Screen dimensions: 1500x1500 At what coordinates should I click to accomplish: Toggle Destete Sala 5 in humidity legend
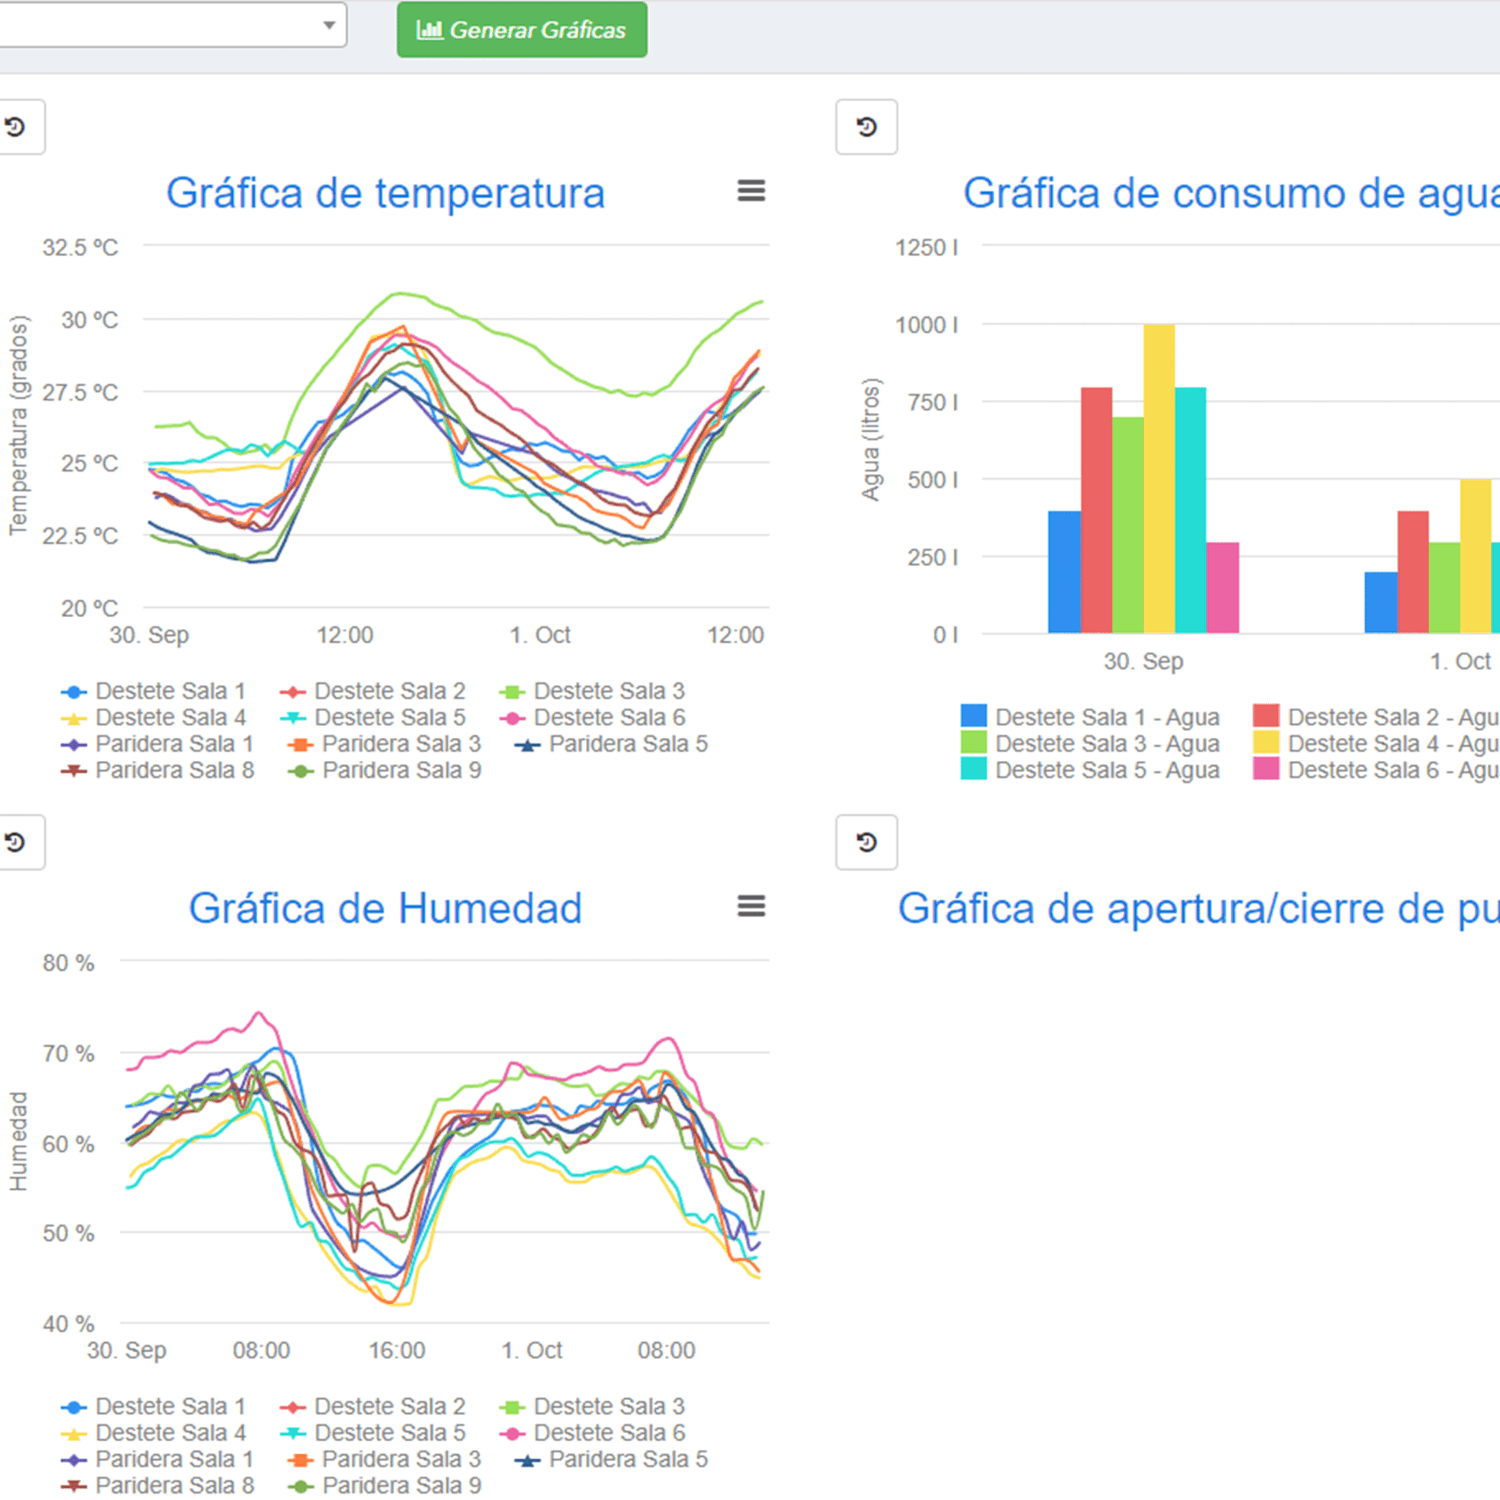pos(373,1433)
